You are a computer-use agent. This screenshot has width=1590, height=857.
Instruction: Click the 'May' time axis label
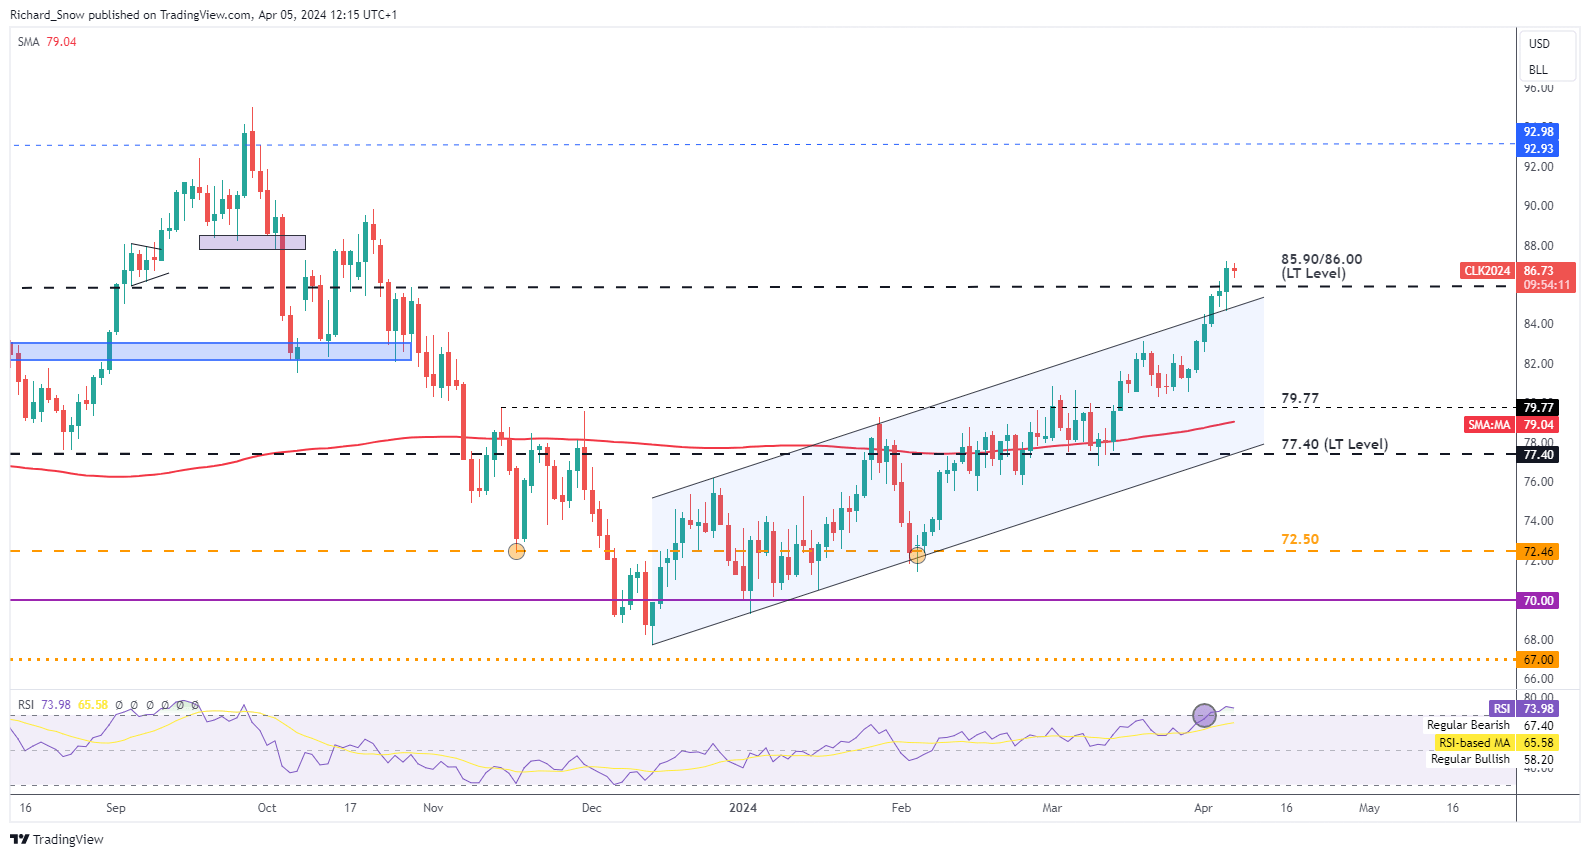1369,808
